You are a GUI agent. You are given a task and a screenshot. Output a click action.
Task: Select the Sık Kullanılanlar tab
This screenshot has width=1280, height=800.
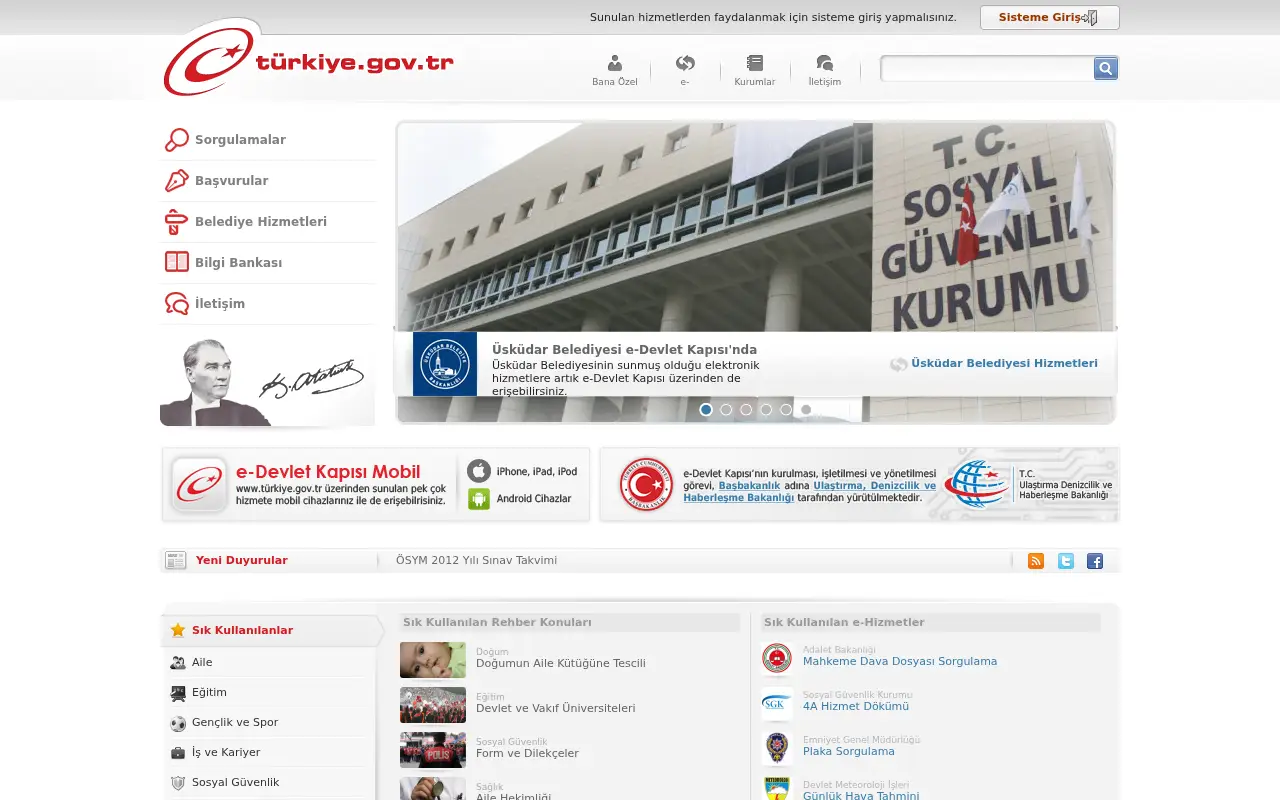[270, 630]
